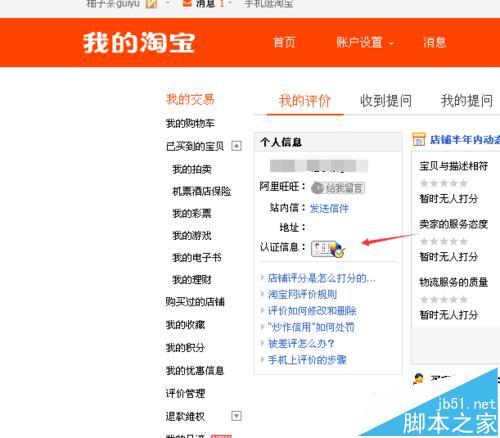Open 我的电子书 in the sidebar
The height and width of the screenshot is (438, 500).
click(x=197, y=258)
